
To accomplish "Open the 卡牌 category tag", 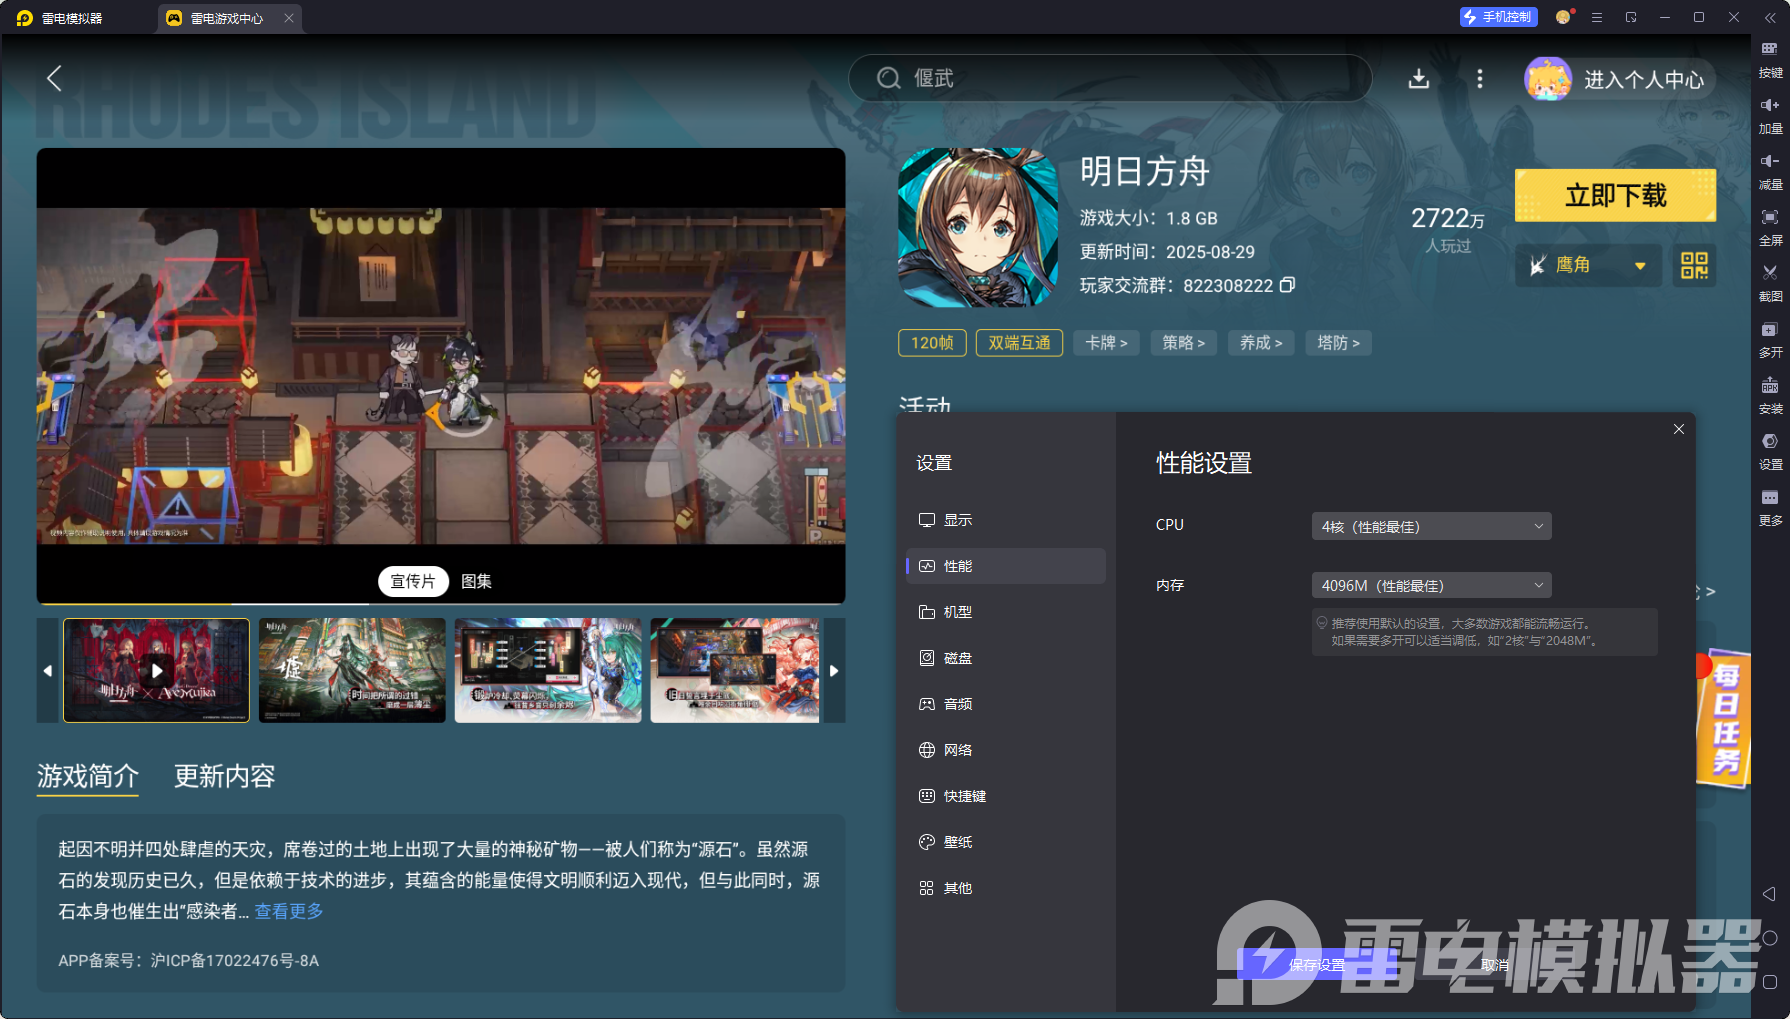I will 1106,343.
